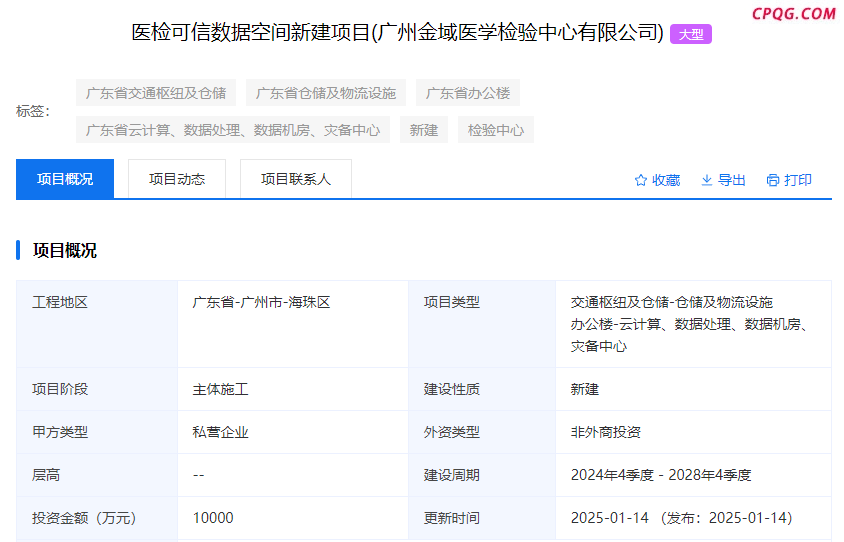Click the 新建 tag

point(424,130)
